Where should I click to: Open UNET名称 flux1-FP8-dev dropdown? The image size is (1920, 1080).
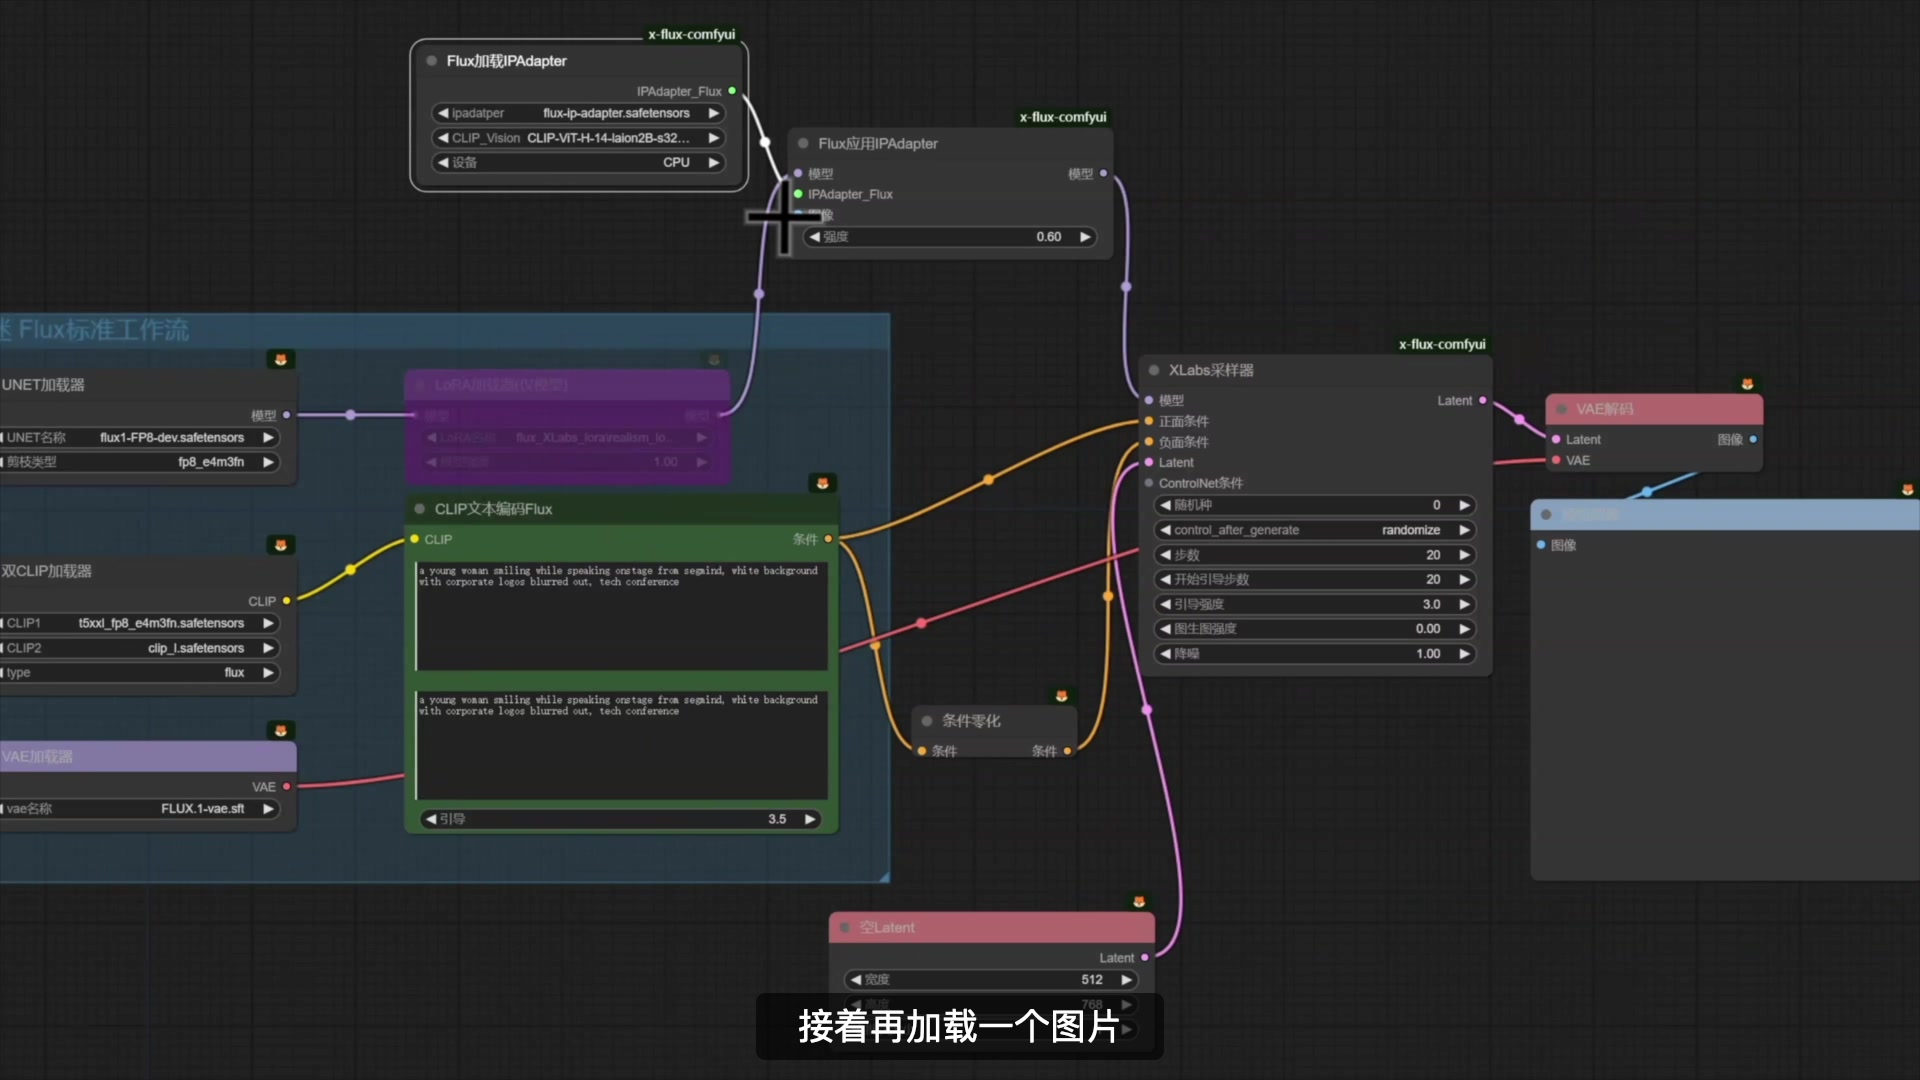(140, 437)
